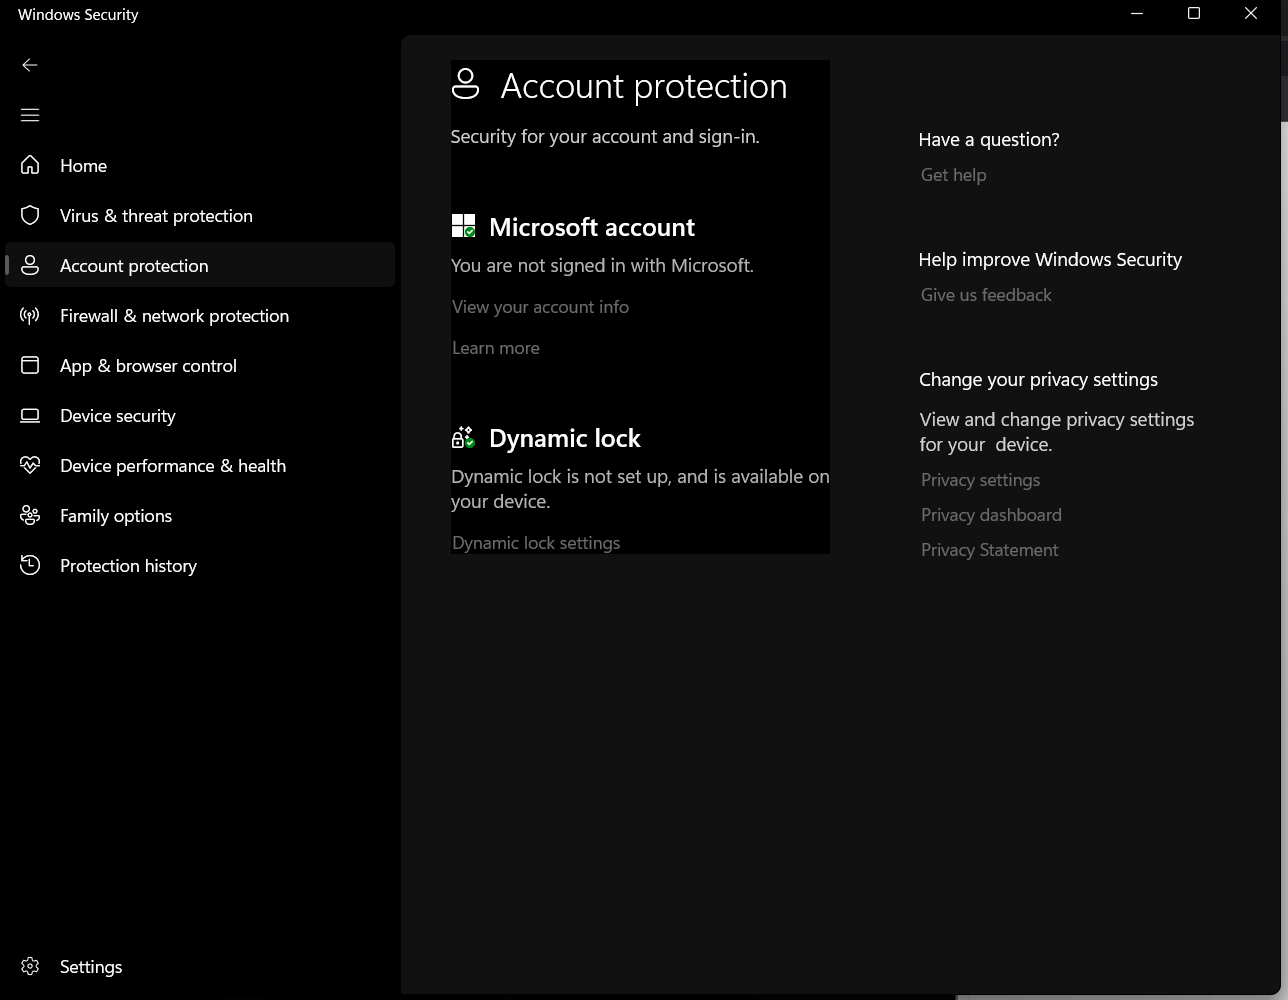Viewport: 1288px width, 1000px height.
Task: Click Give us feedback link
Action: pos(986,295)
